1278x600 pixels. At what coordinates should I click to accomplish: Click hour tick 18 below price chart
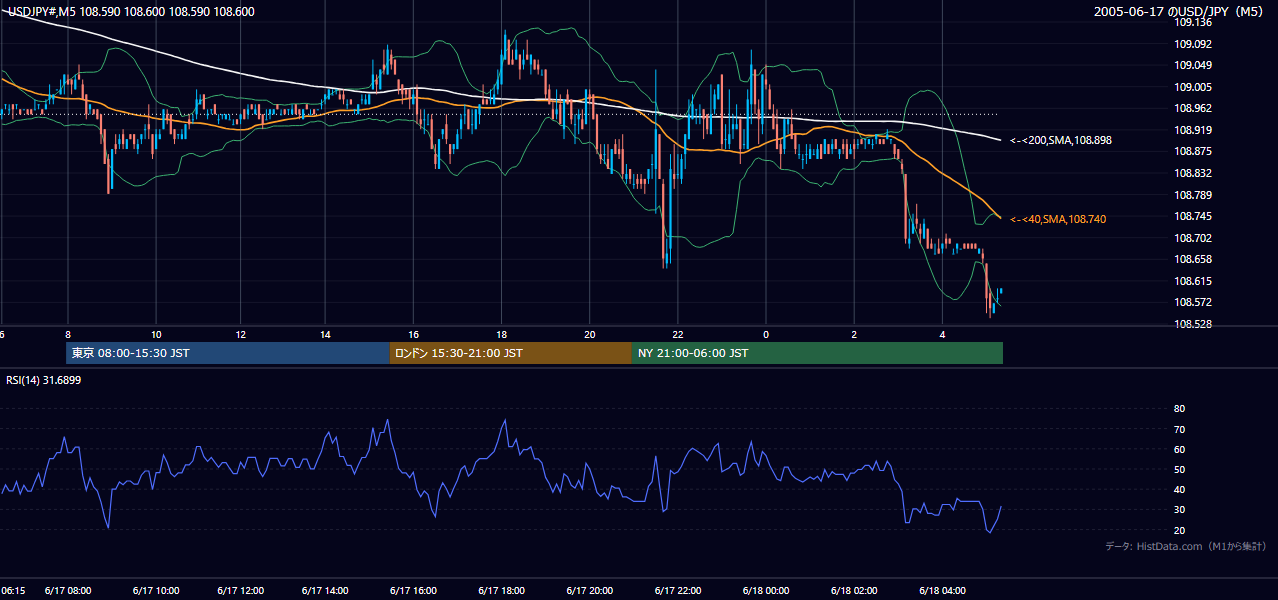pos(502,334)
